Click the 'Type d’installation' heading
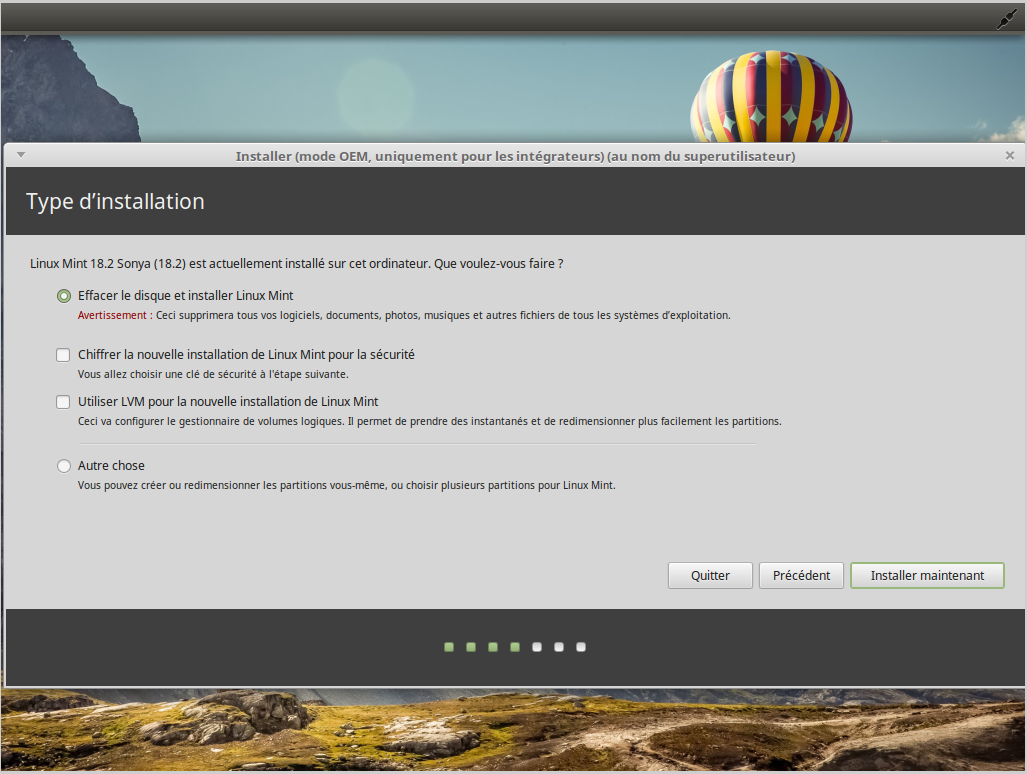The width and height of the screenshot is (1027, 774). [x=115, y=202]
